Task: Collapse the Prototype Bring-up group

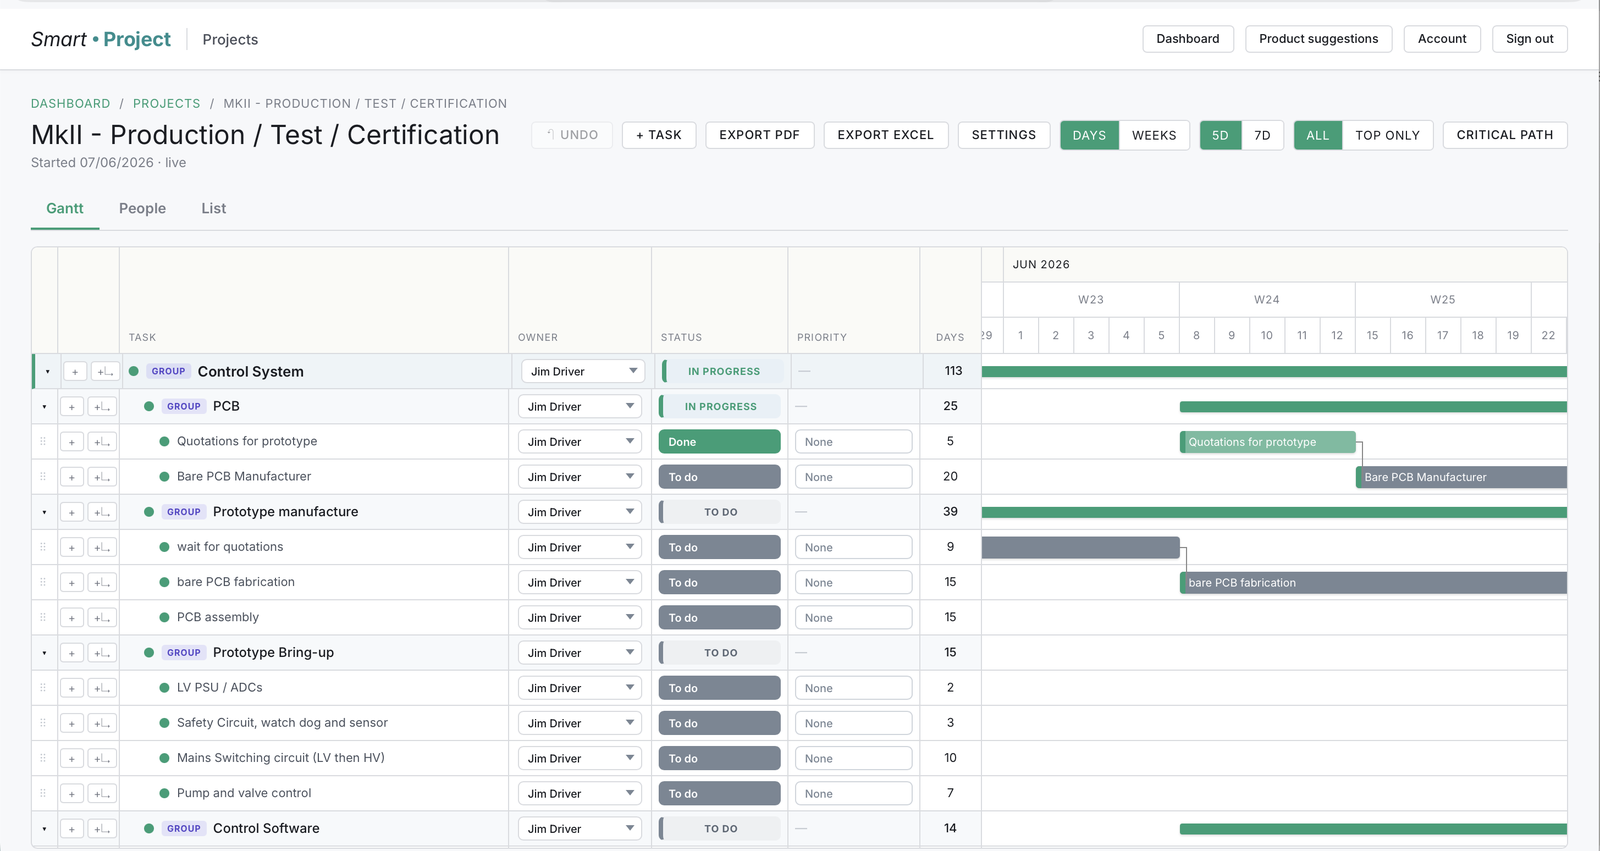Action: 44,653
